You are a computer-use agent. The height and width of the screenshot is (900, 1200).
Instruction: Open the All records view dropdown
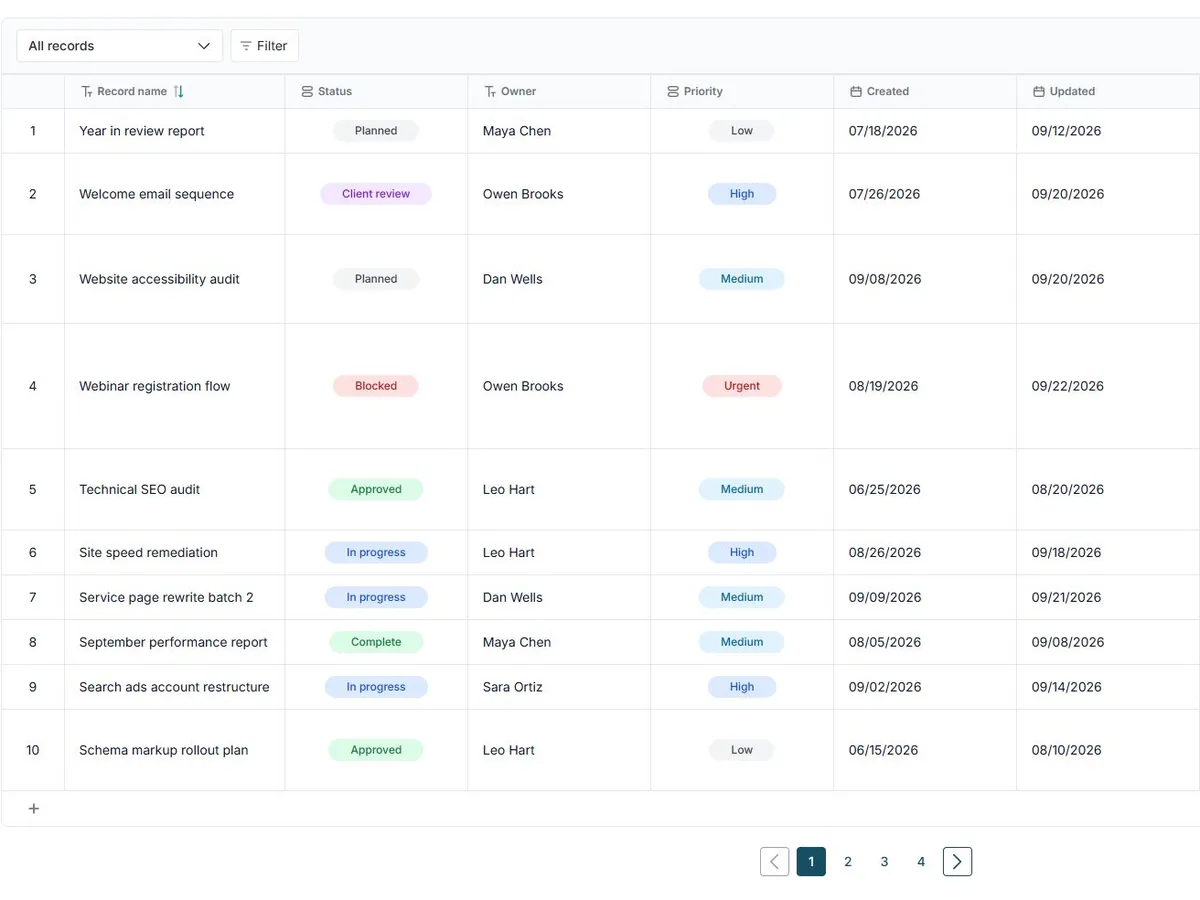(119, 46)
